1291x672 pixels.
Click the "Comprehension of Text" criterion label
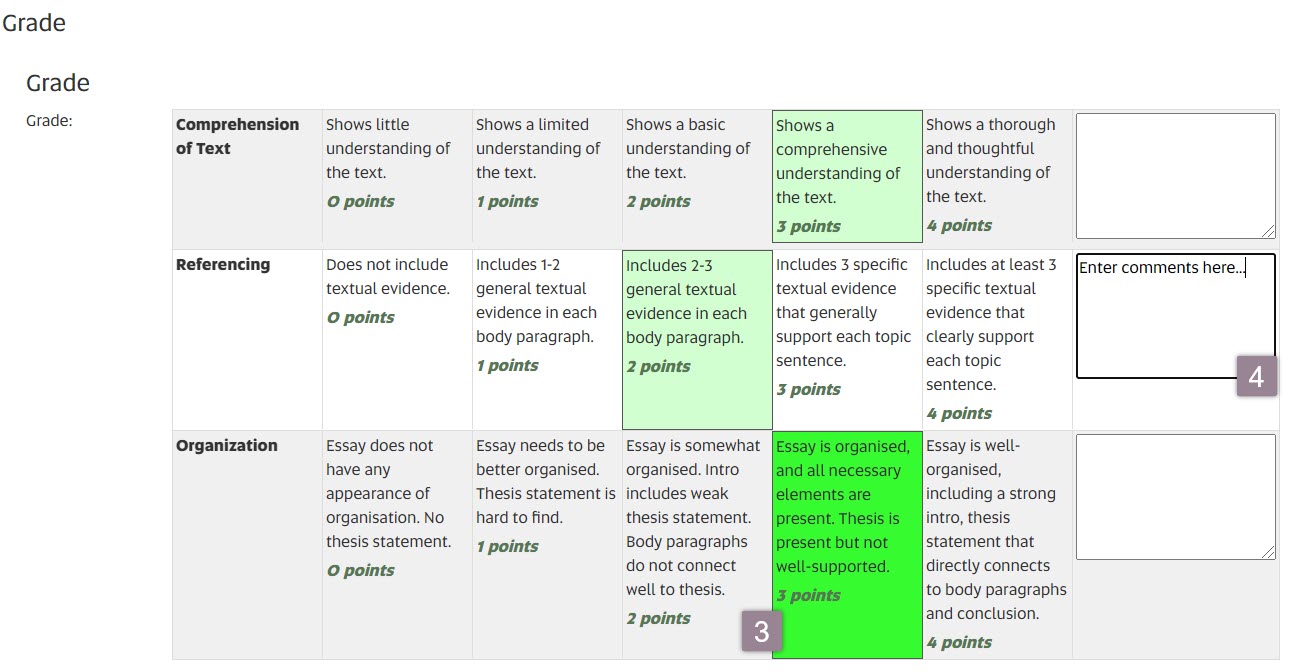click(x=237, y=137)
